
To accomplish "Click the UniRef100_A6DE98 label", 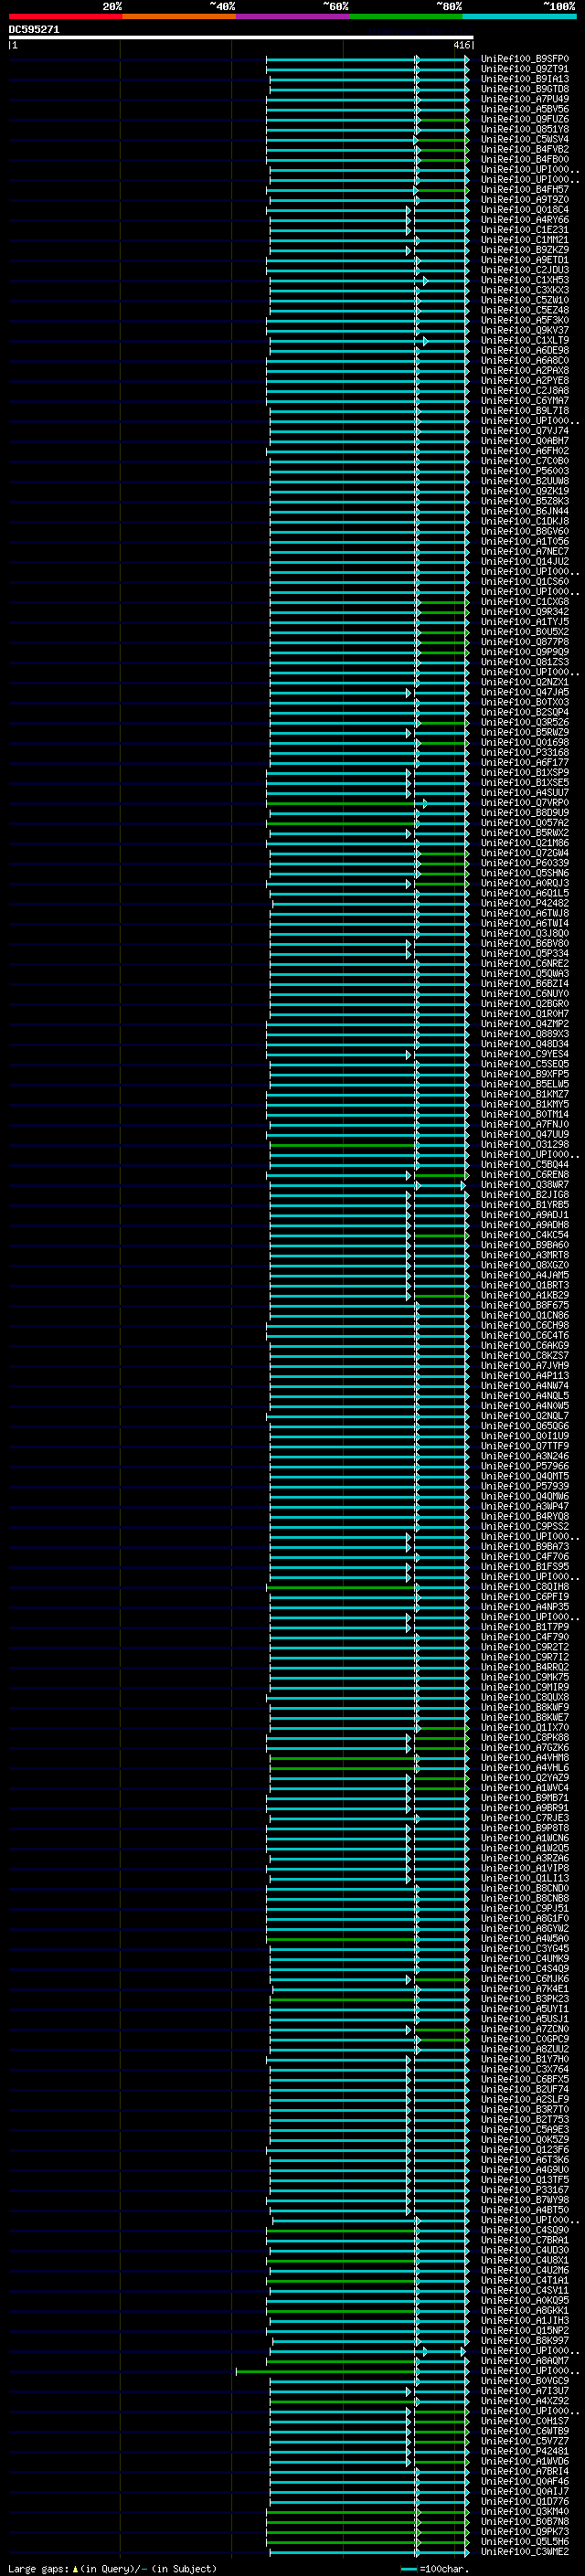I will (524, 350).
